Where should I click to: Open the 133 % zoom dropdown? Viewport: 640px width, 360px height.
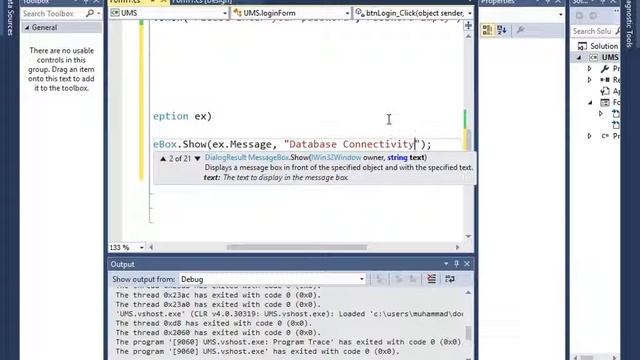point(142,247)
